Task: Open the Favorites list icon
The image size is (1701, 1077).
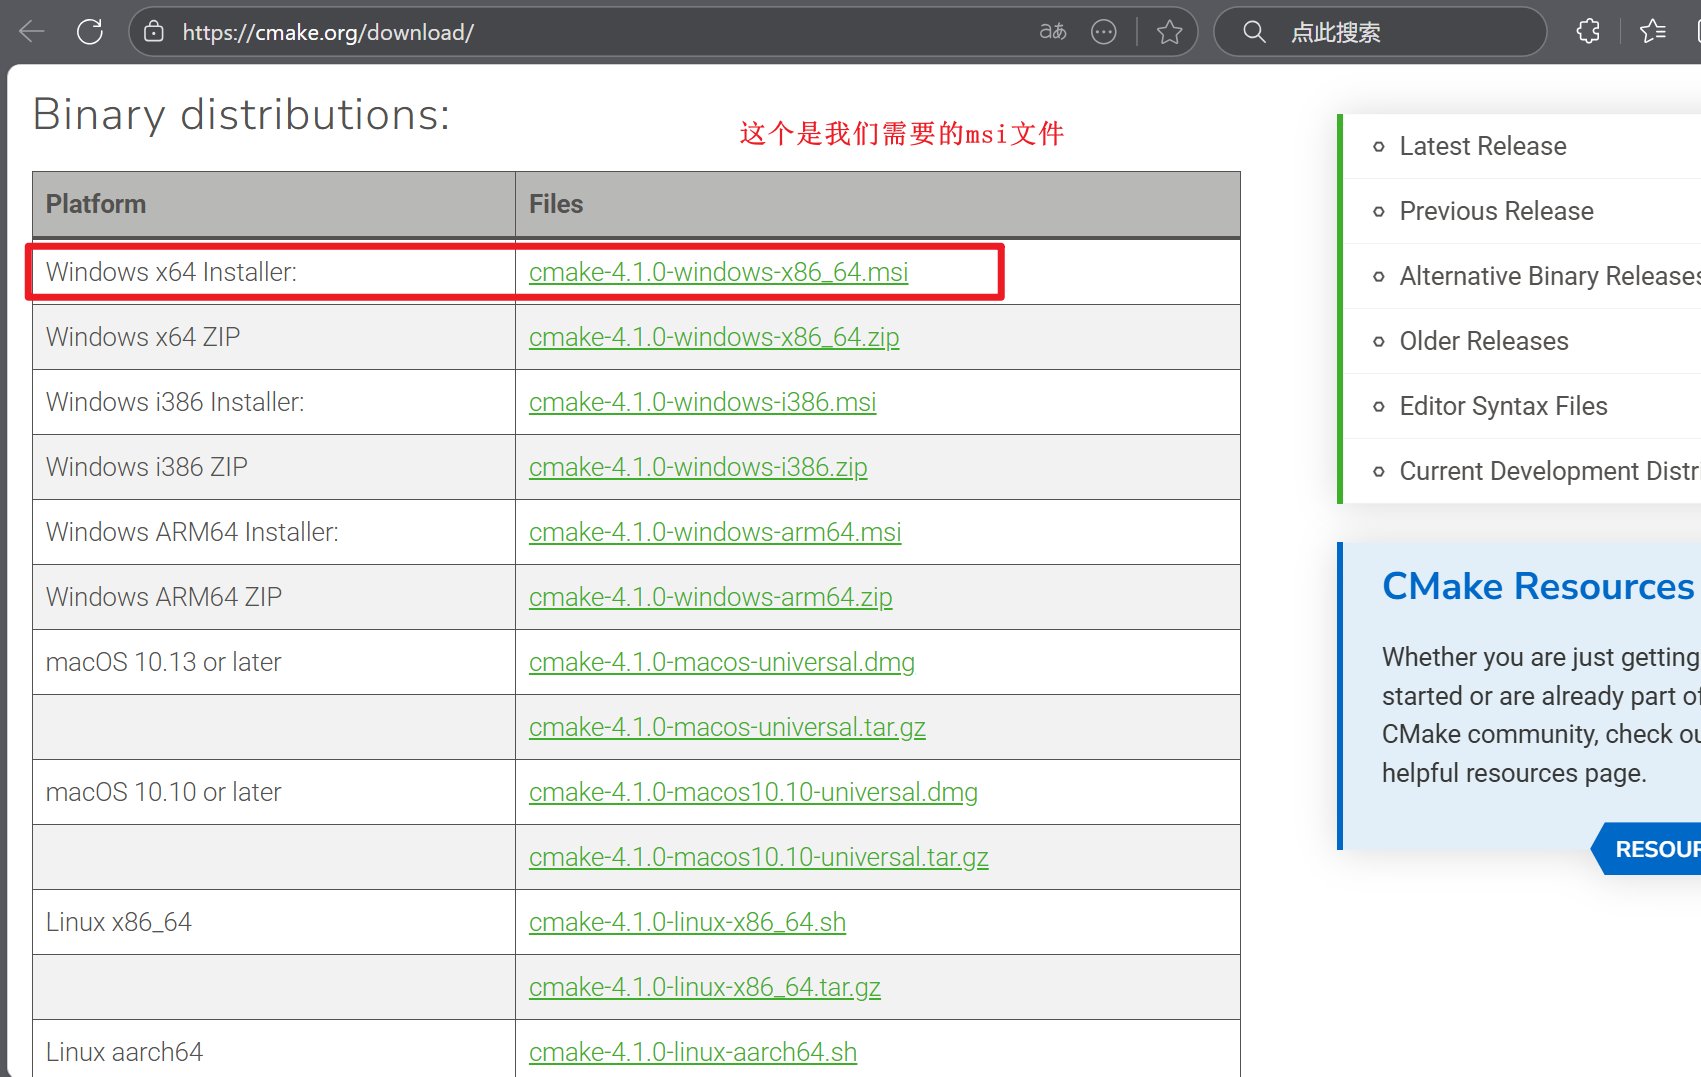Action: click(1652, 31)
